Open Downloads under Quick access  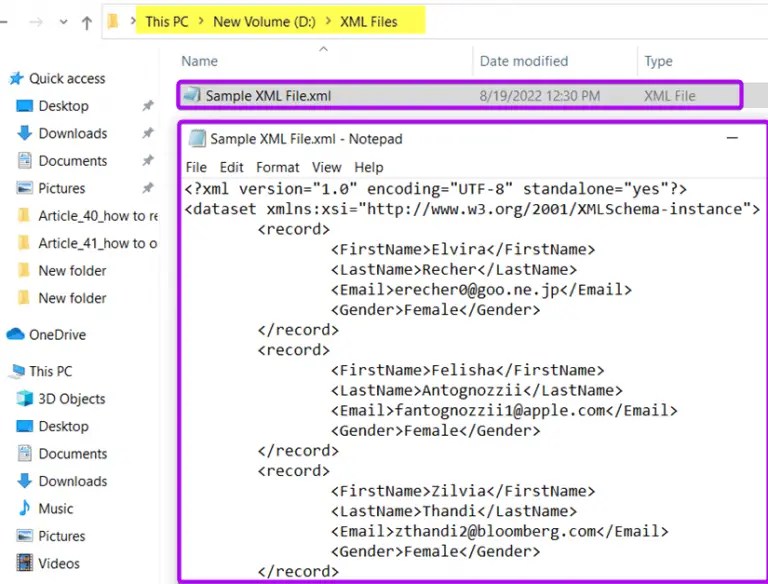pyautogui.click(x=72, y=133)
